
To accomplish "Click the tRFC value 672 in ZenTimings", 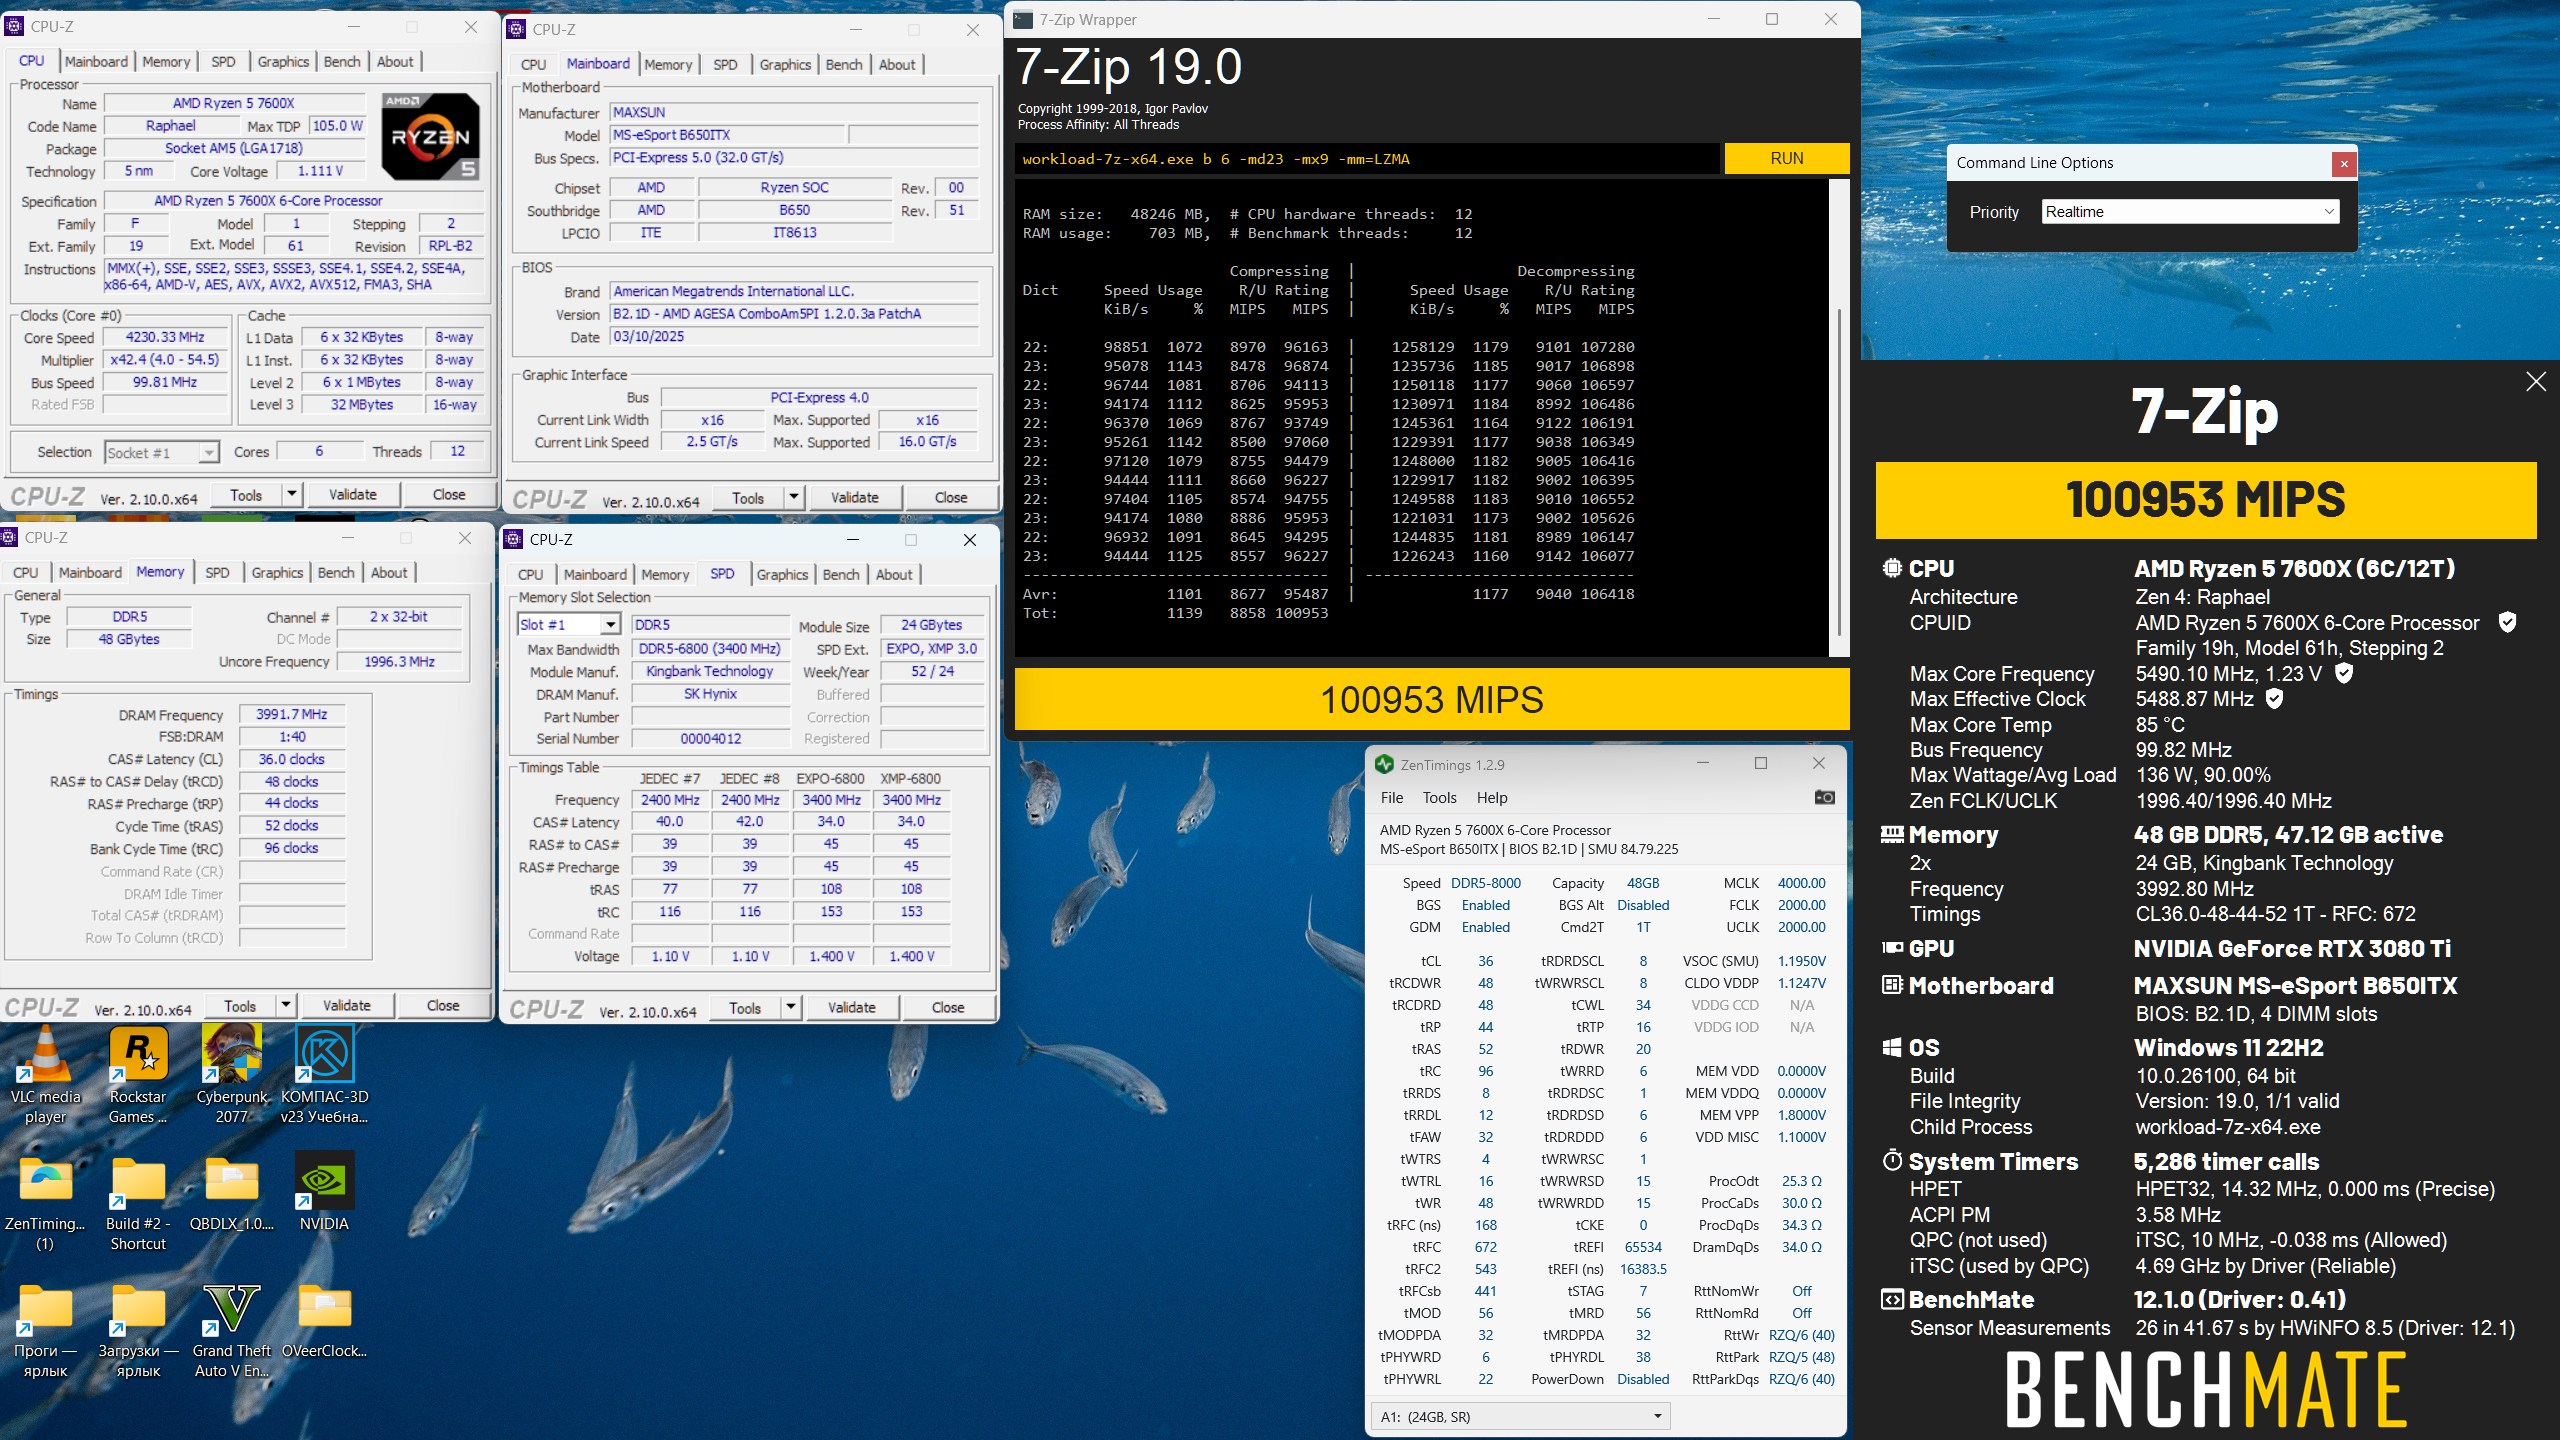I will (x=1486, y=1247).
